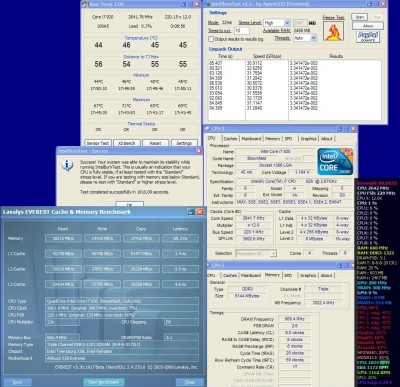Viewport: 400px width, 387px height.
Task: Close the IntelBurnTest Success dialog
Action: click(x=199, y=151)
